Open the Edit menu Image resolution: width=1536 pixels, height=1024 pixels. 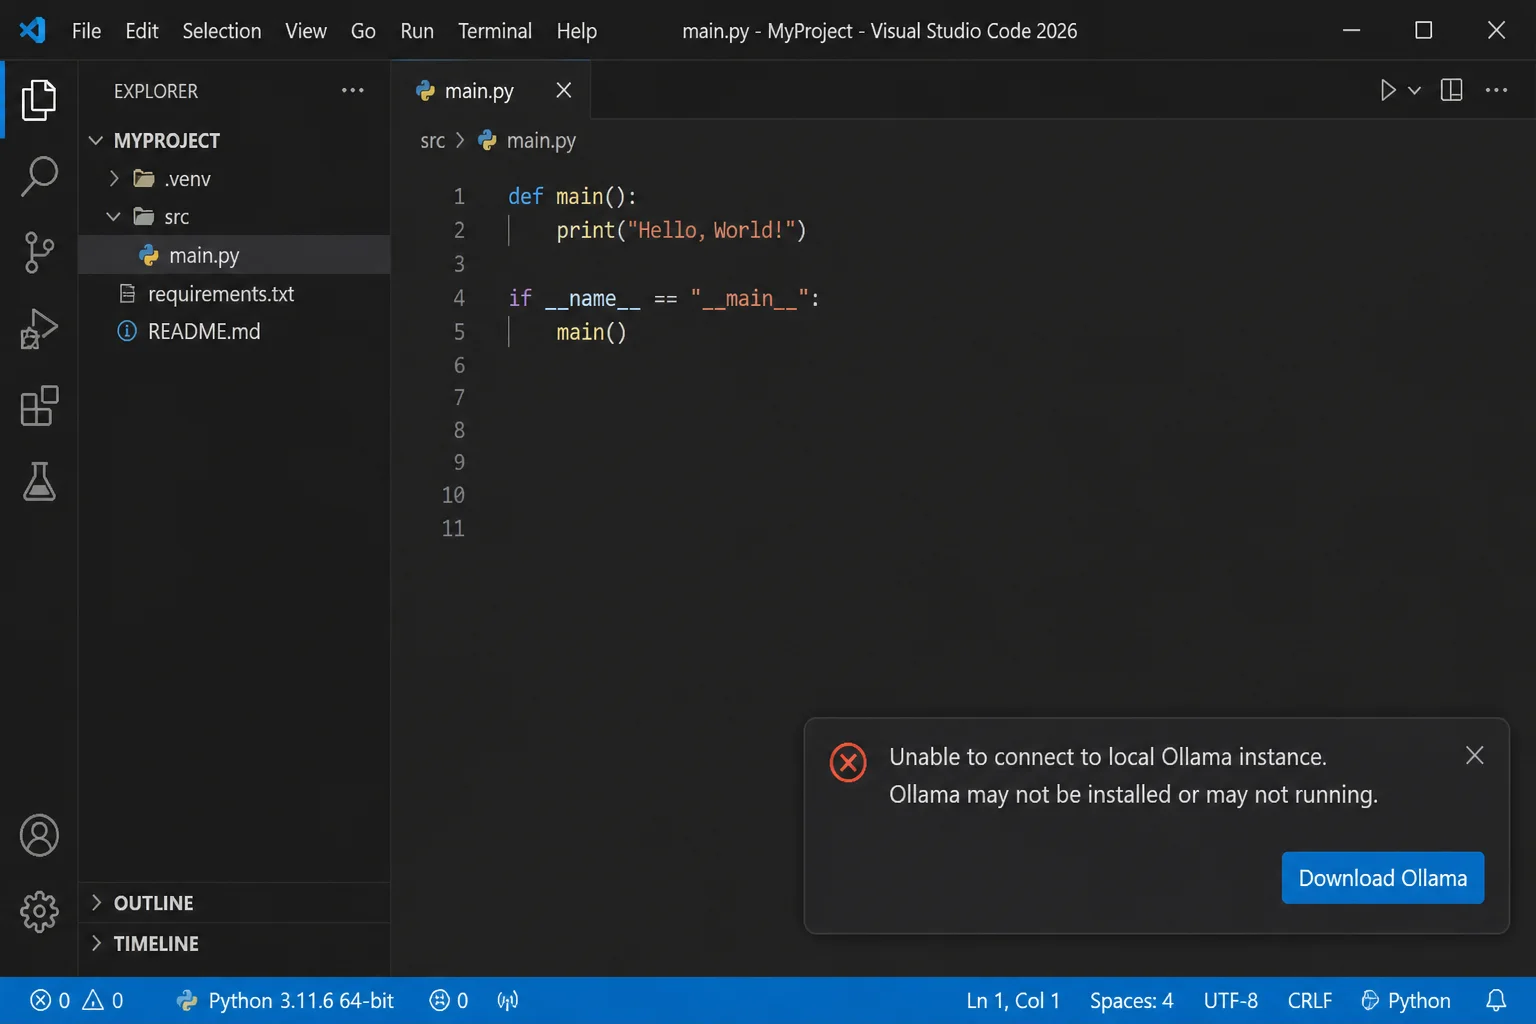(141, 30)
